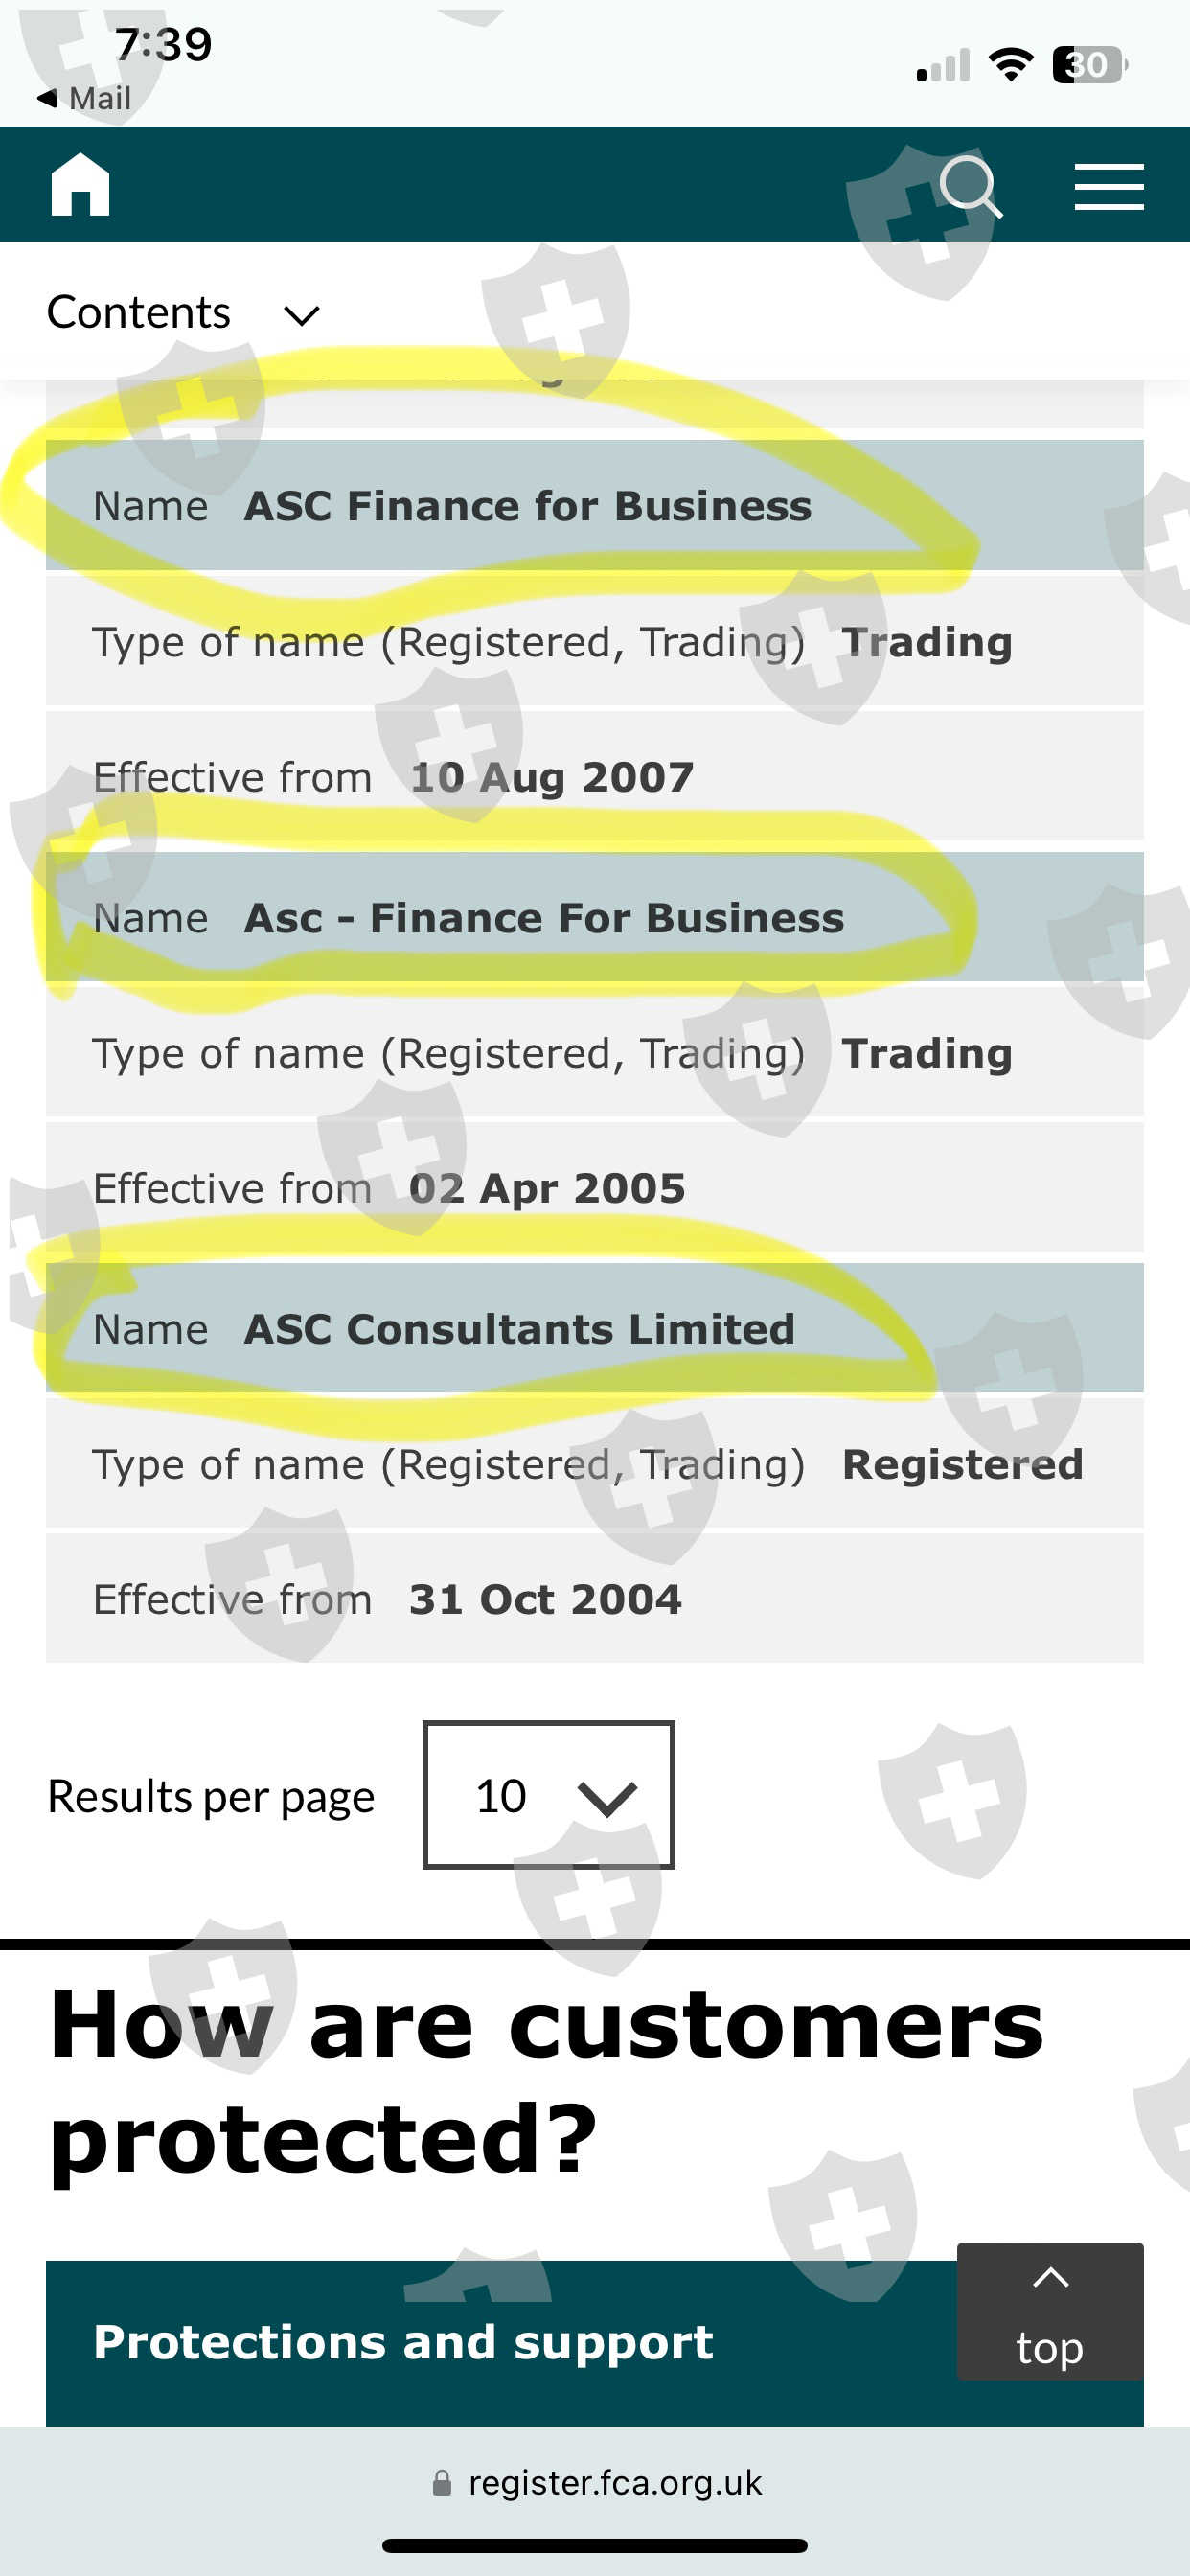Tap the Effective from 10 Aug 2007 row

tap(594, 777)
